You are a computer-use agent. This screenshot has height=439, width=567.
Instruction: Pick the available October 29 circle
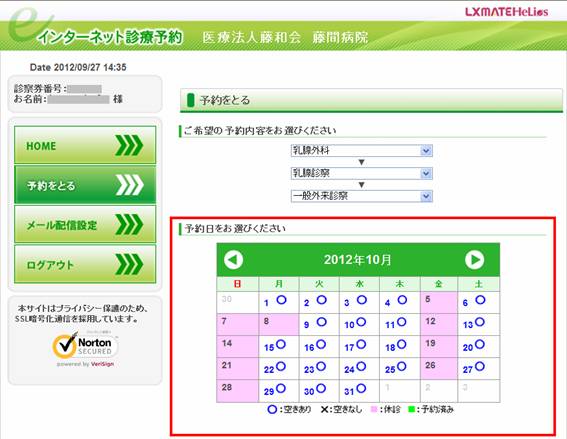click(281, 388)
